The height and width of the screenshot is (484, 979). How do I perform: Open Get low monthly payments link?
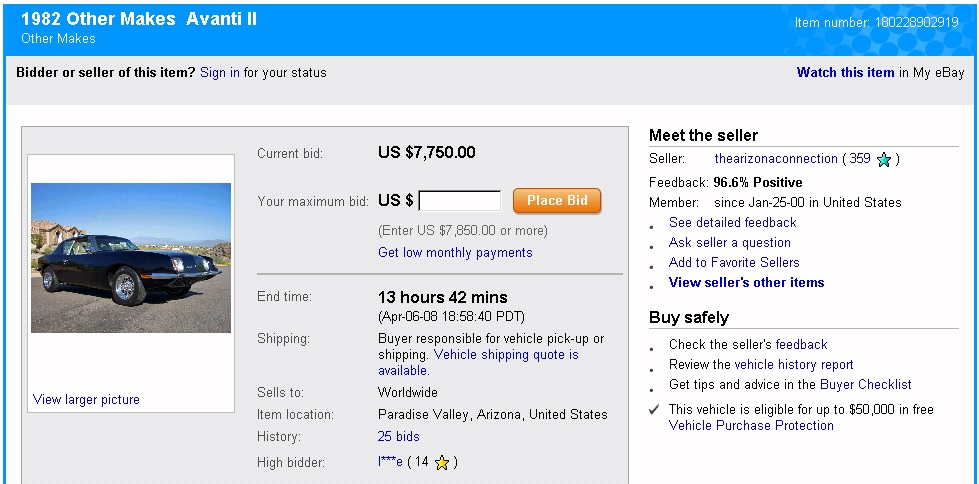point(455,253)
